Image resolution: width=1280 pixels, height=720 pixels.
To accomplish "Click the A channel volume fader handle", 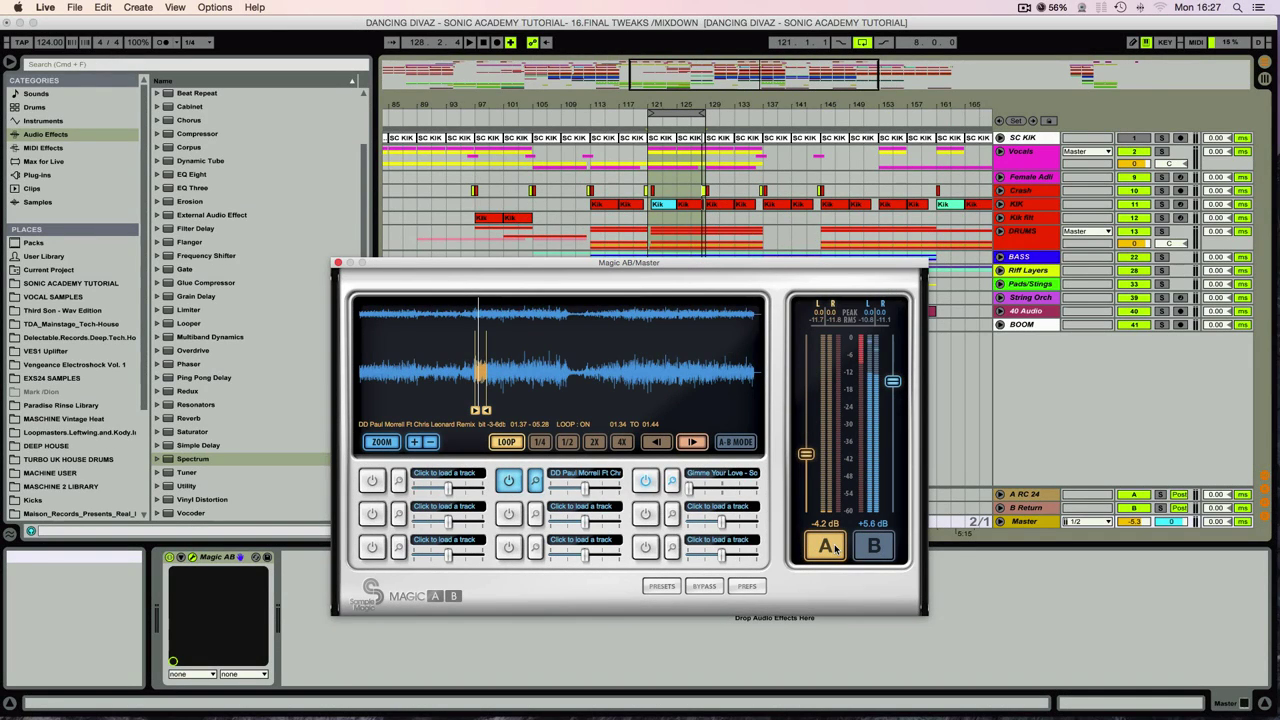I will tap(806, 455).
